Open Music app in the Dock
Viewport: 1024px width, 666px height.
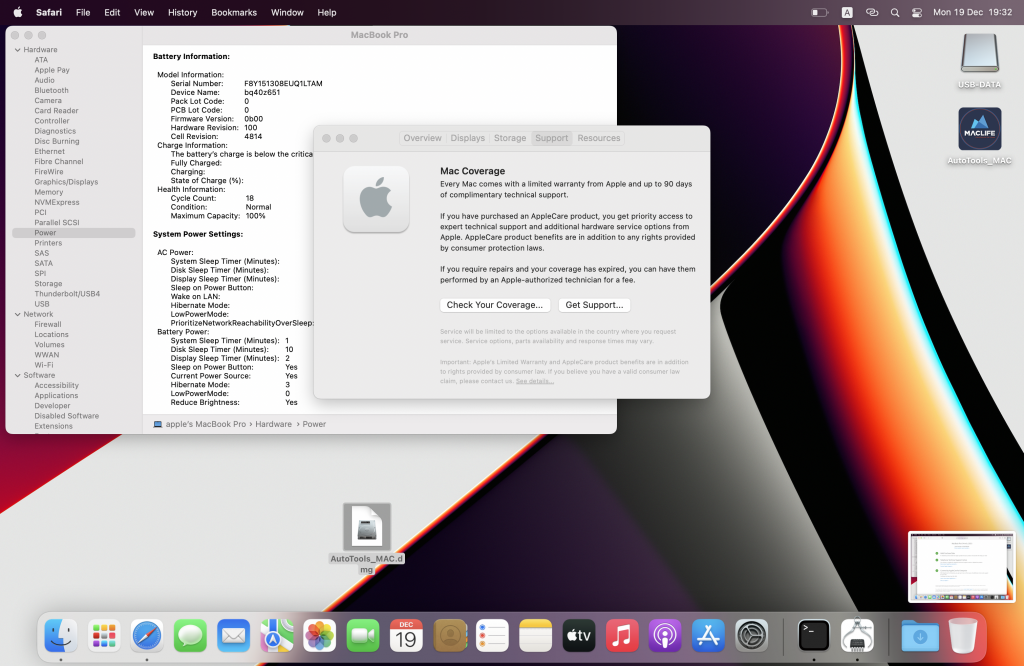tap(622, 635)
